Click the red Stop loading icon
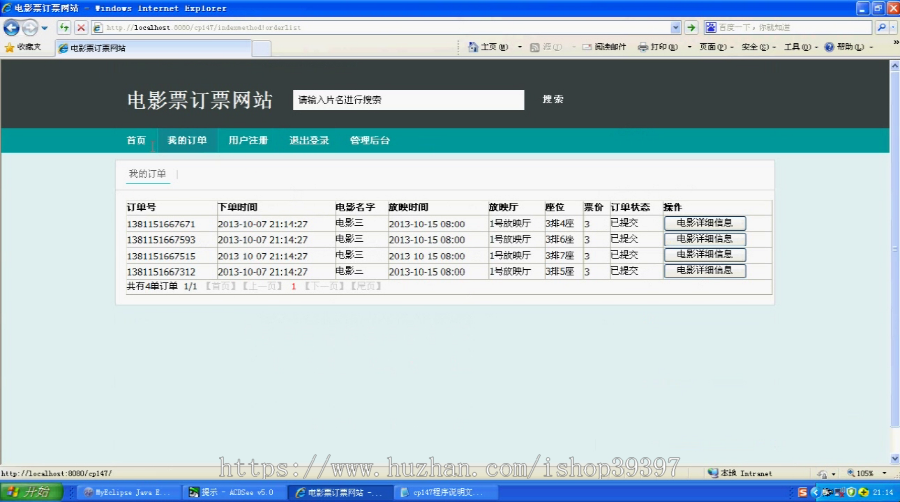The height and width of the screenshot is (502, 900). click(x=81, y=28)
